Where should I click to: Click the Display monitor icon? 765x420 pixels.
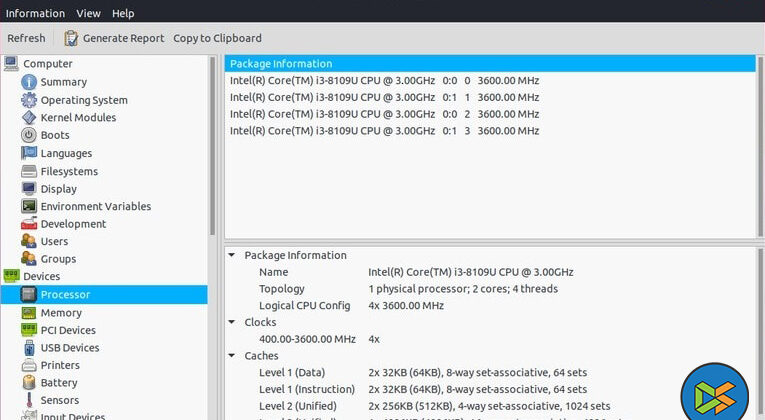(29, 189)
